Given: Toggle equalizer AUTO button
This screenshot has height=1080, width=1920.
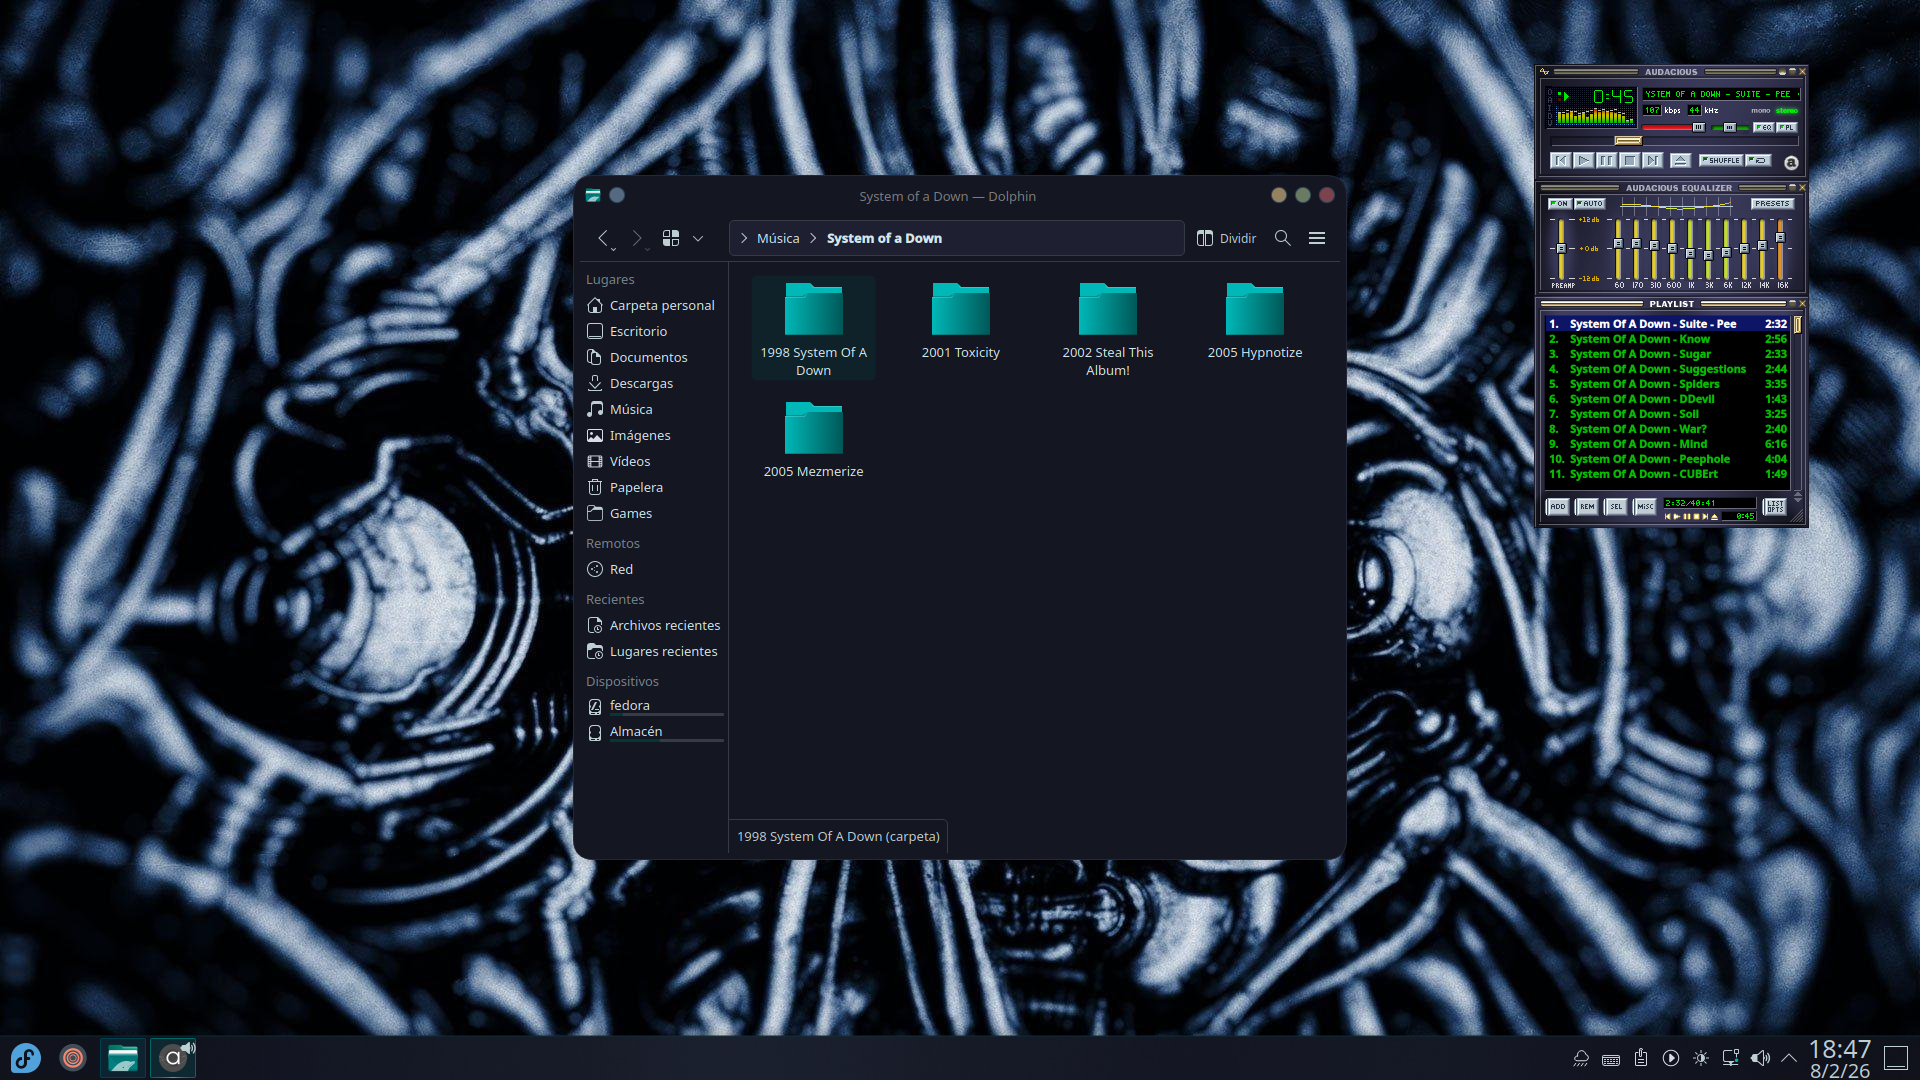Looking at the screenshot, I should [x=1589, y=204].
